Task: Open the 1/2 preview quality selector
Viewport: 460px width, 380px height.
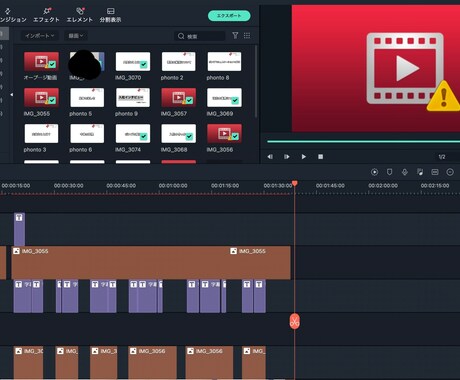Action: pyautogui.click(x=442, y=157)
